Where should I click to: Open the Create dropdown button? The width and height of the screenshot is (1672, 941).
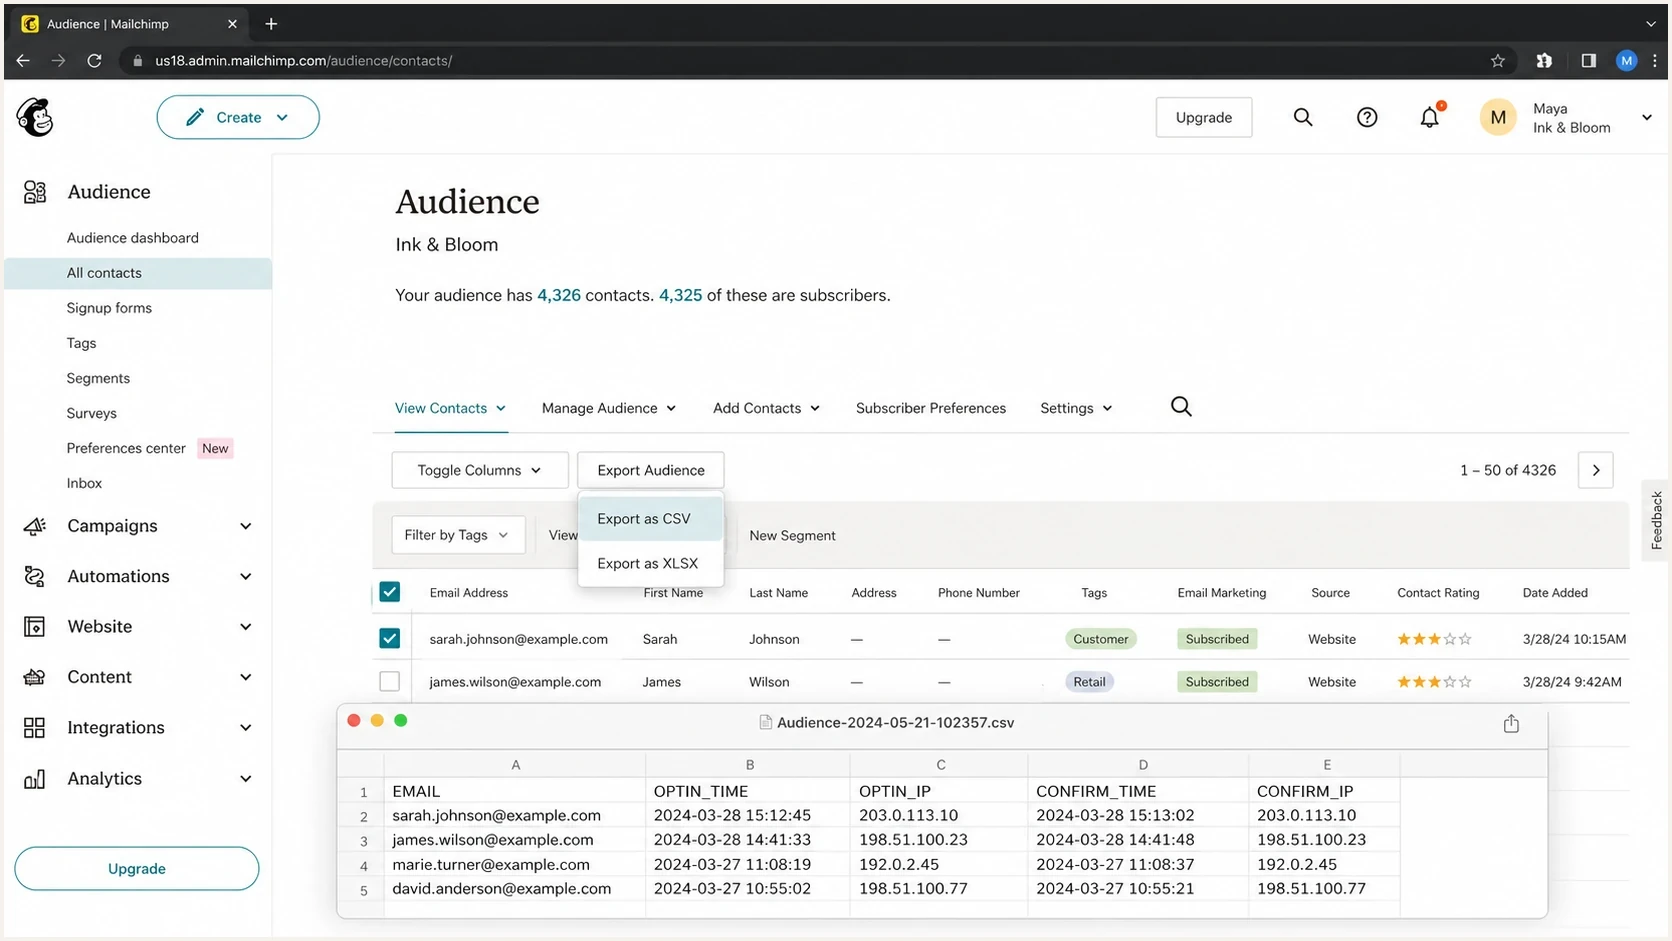click(238, 117)
